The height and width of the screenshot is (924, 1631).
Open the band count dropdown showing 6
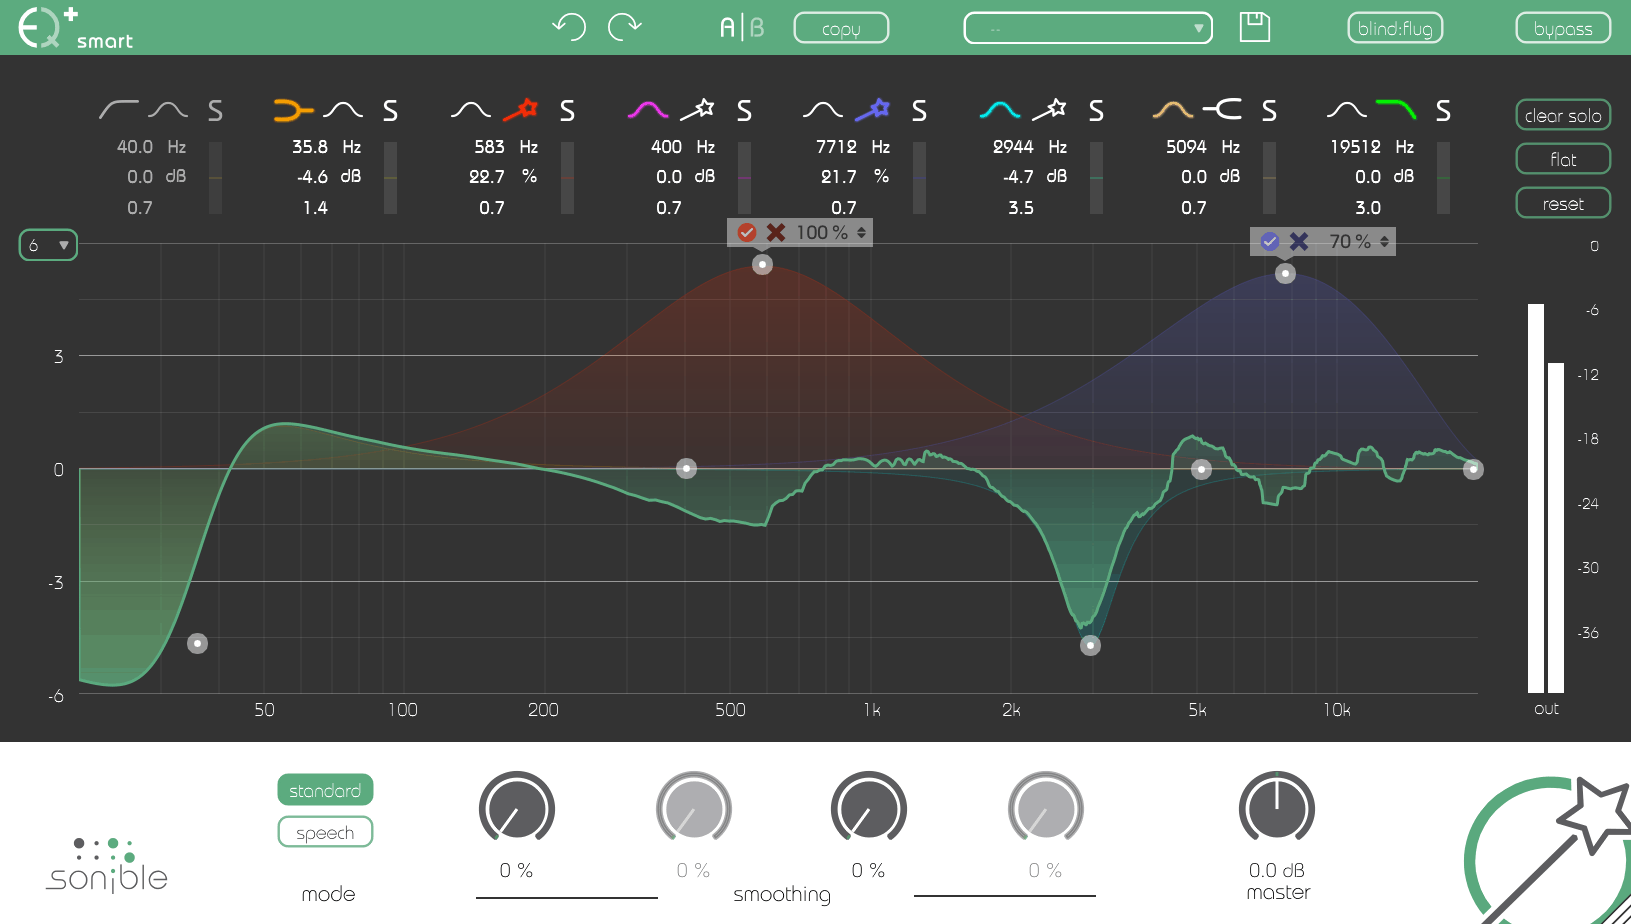coord(47,244)
